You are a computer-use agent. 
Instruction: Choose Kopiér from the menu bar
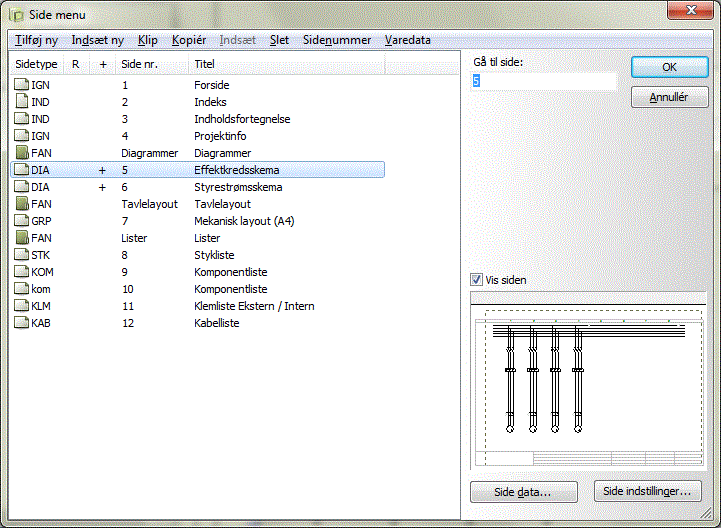click(x=189, y=40)
